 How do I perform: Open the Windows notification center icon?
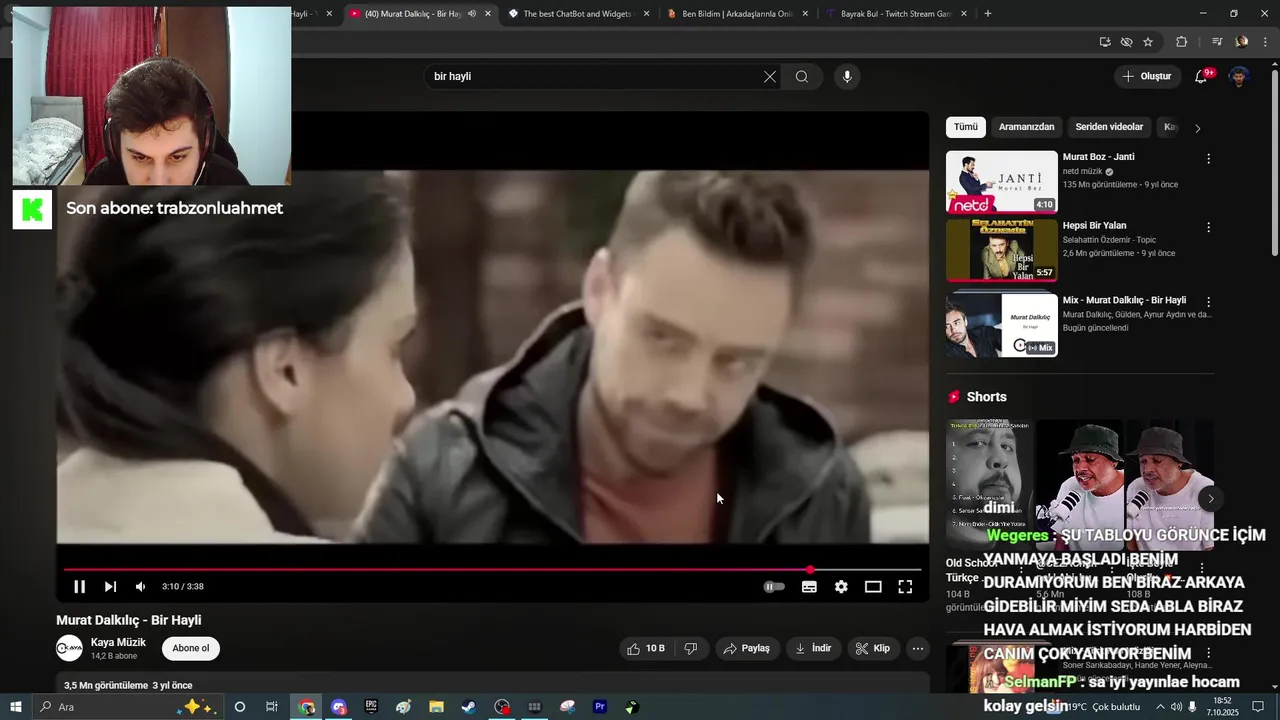pos(1258,707)
